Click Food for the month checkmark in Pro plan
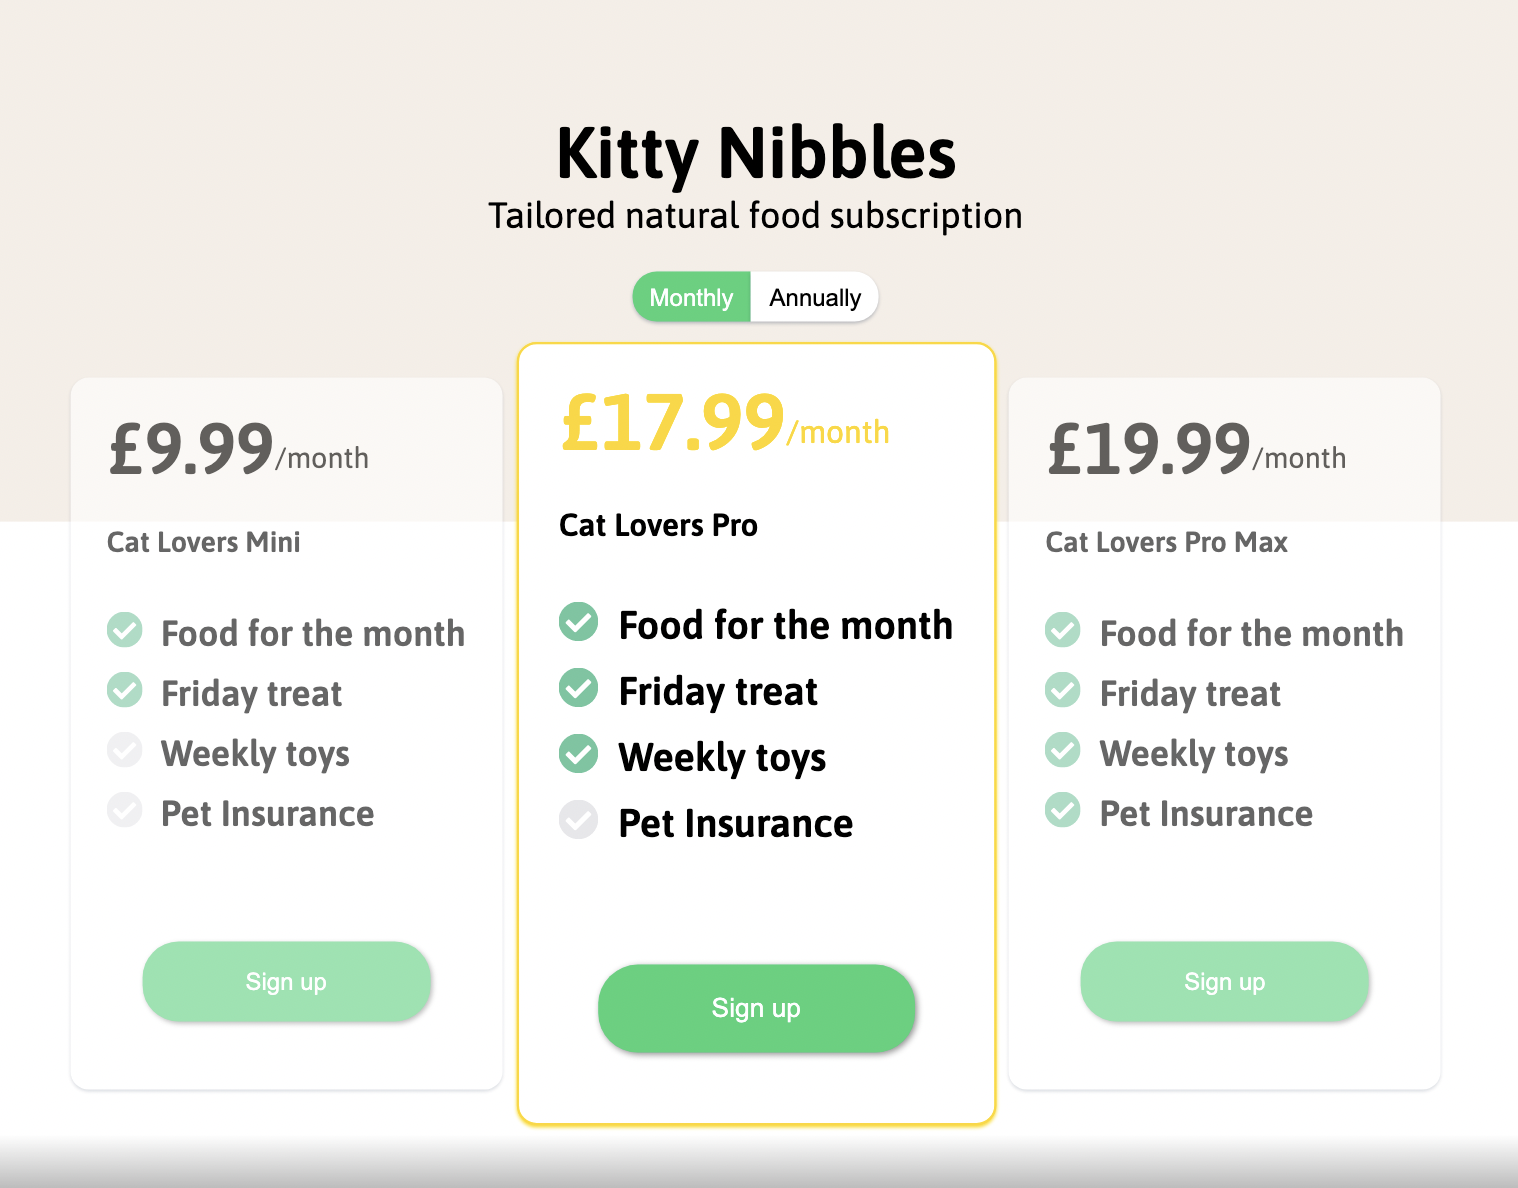Viewport: 1518px width, 1188px height. click(578, 622)
